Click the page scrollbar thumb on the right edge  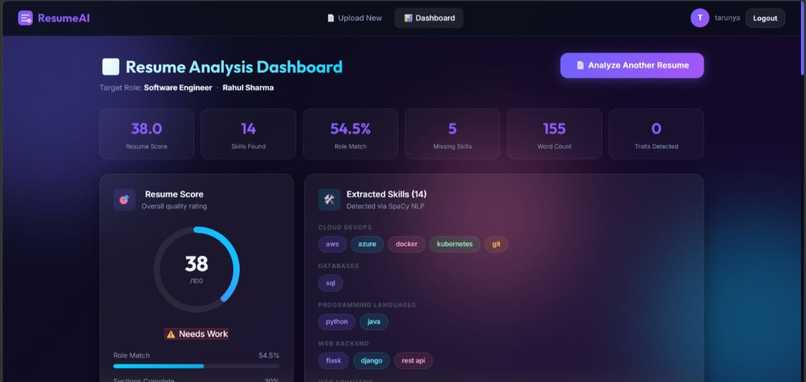803,39
